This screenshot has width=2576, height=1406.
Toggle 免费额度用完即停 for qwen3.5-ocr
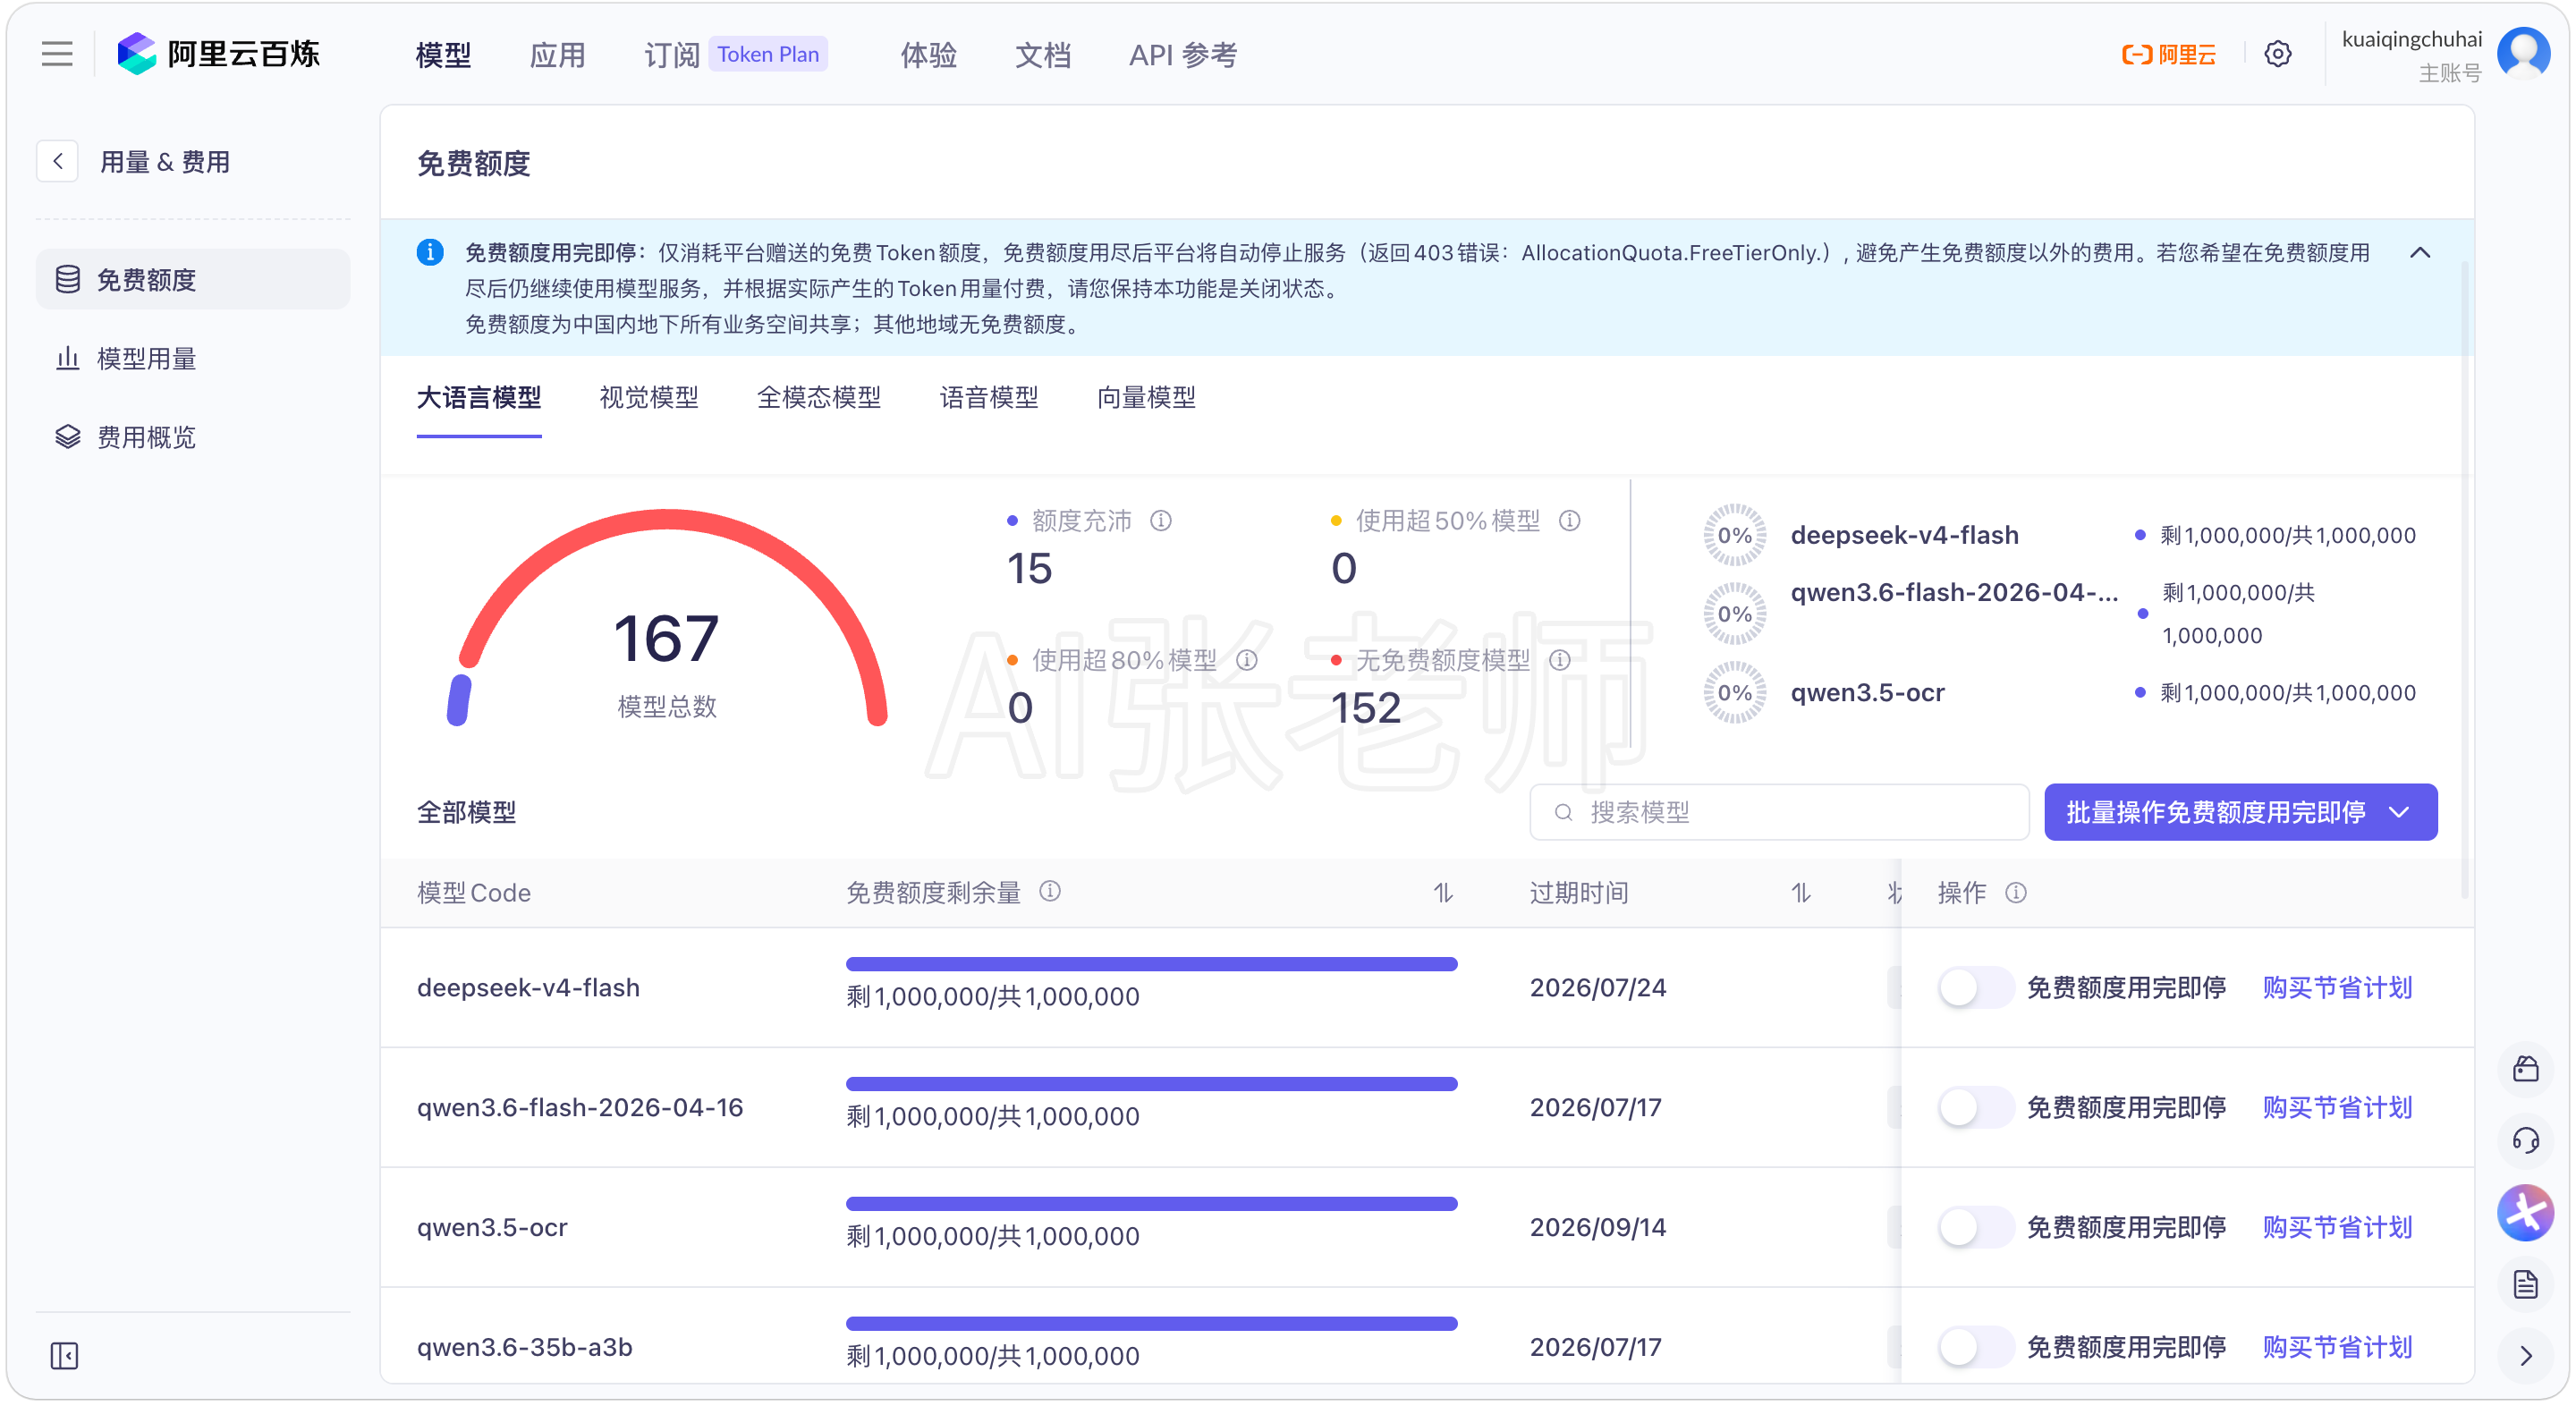(x=1974, y=1226)
